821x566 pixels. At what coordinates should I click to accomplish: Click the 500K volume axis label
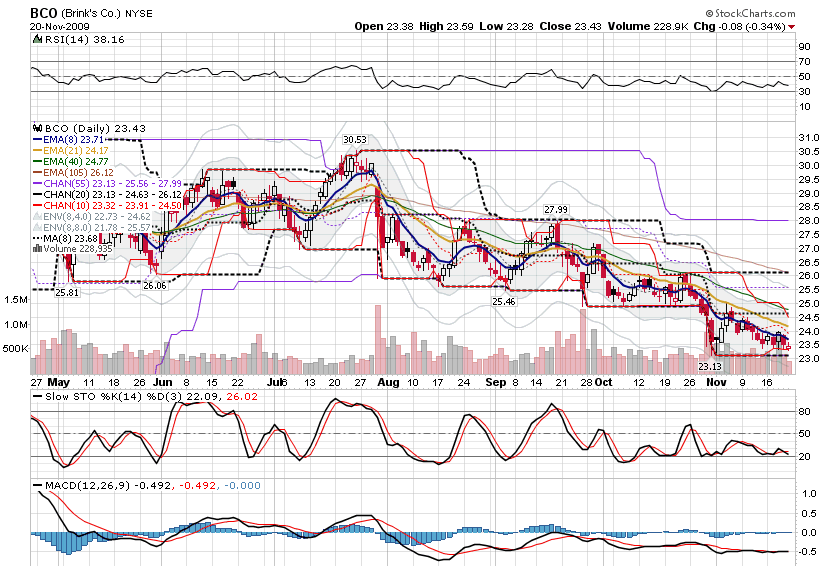click(16, 348)
